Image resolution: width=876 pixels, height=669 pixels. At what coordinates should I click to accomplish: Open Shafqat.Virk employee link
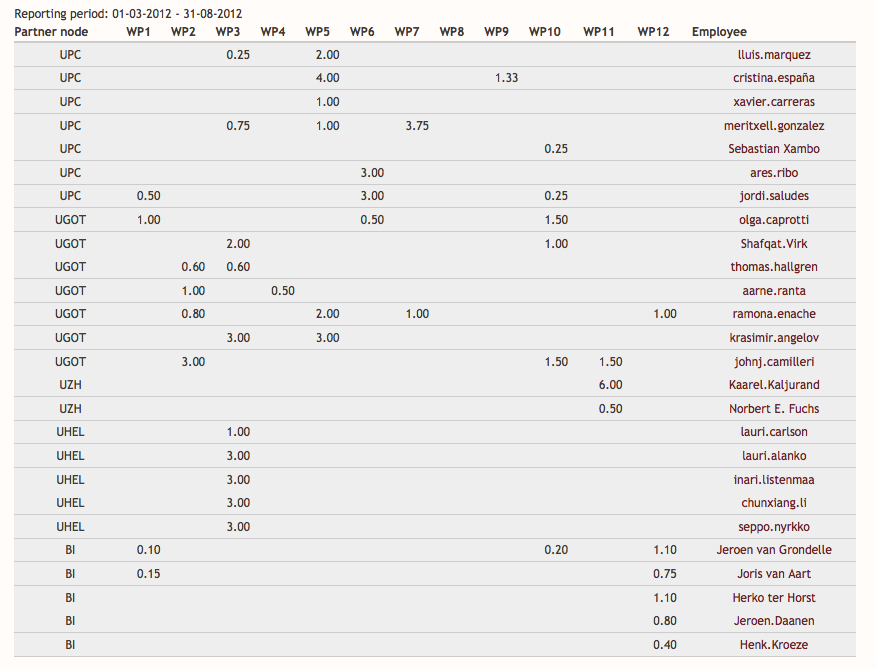(774, 244)
